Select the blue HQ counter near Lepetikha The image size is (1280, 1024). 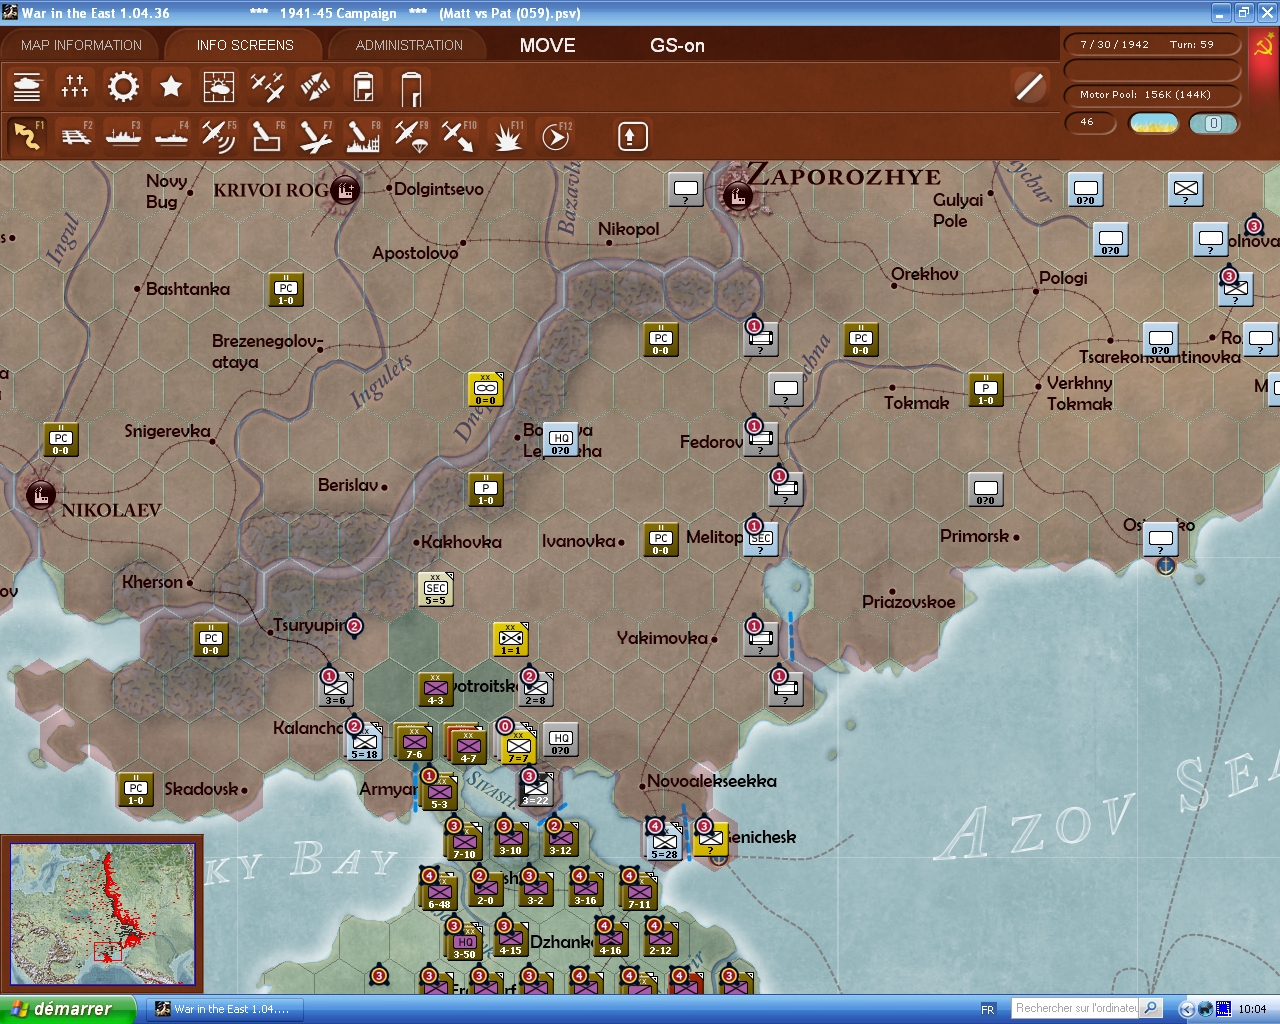point(561,440)
